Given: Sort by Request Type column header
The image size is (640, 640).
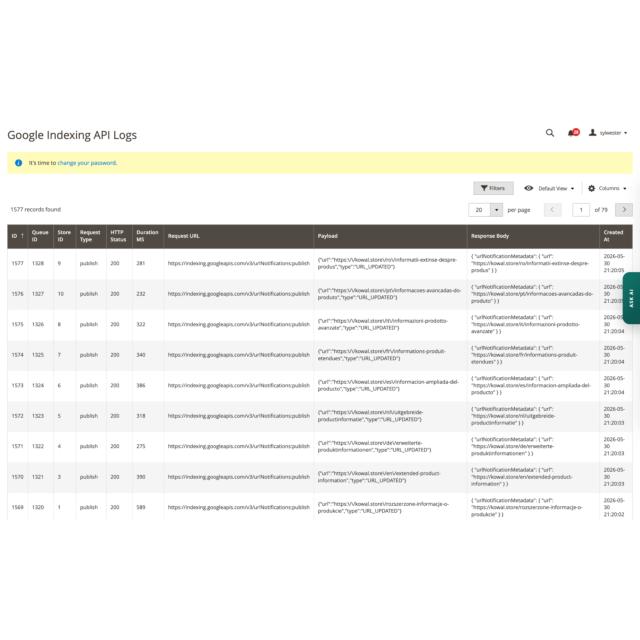Looking at the screenshot, I should pos(91,236).
